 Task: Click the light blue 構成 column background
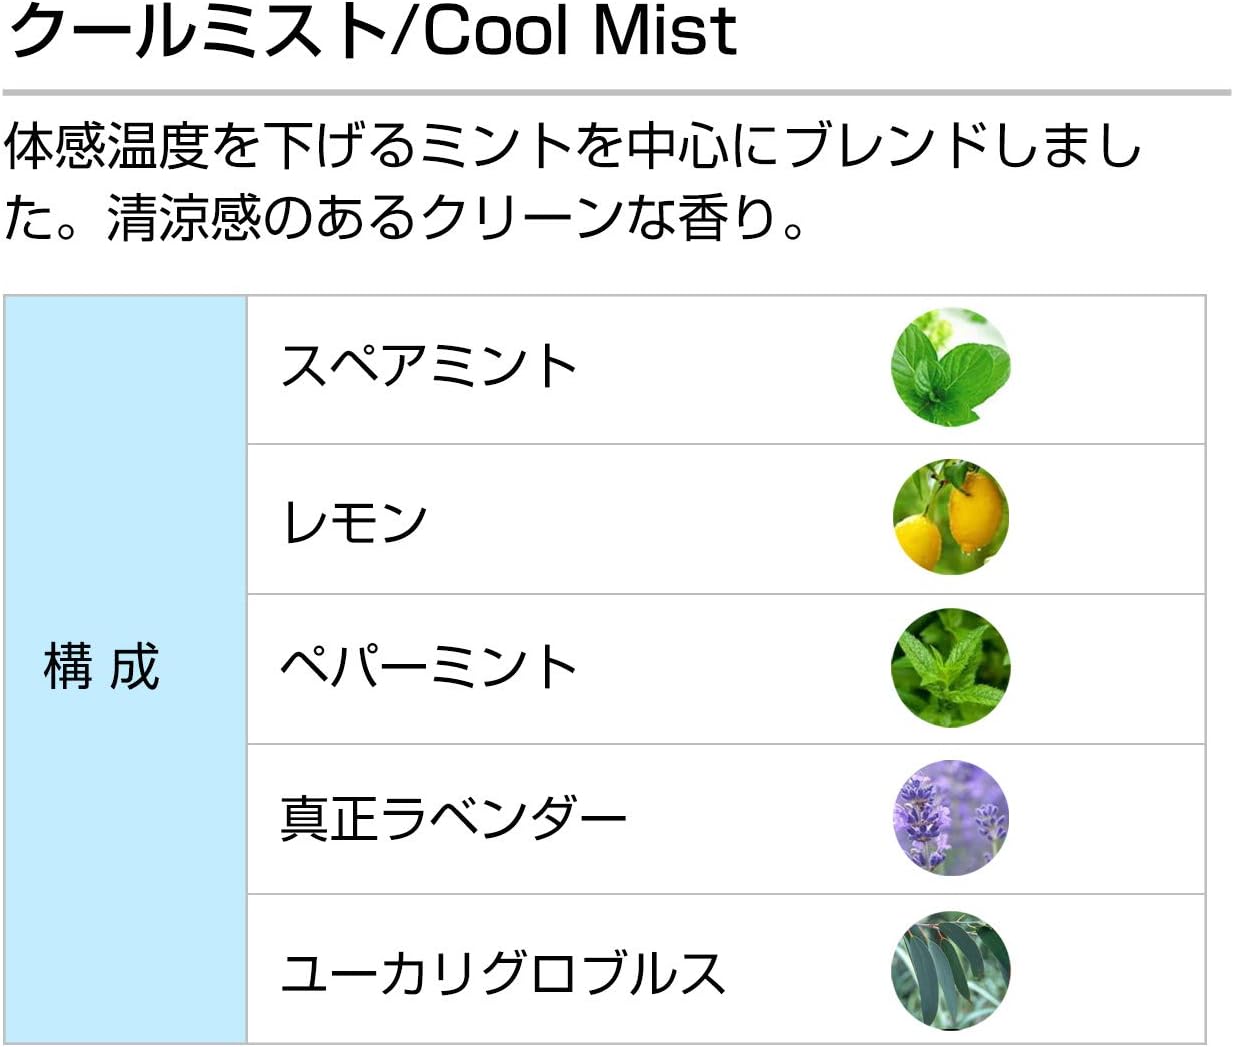click(125, 669)
